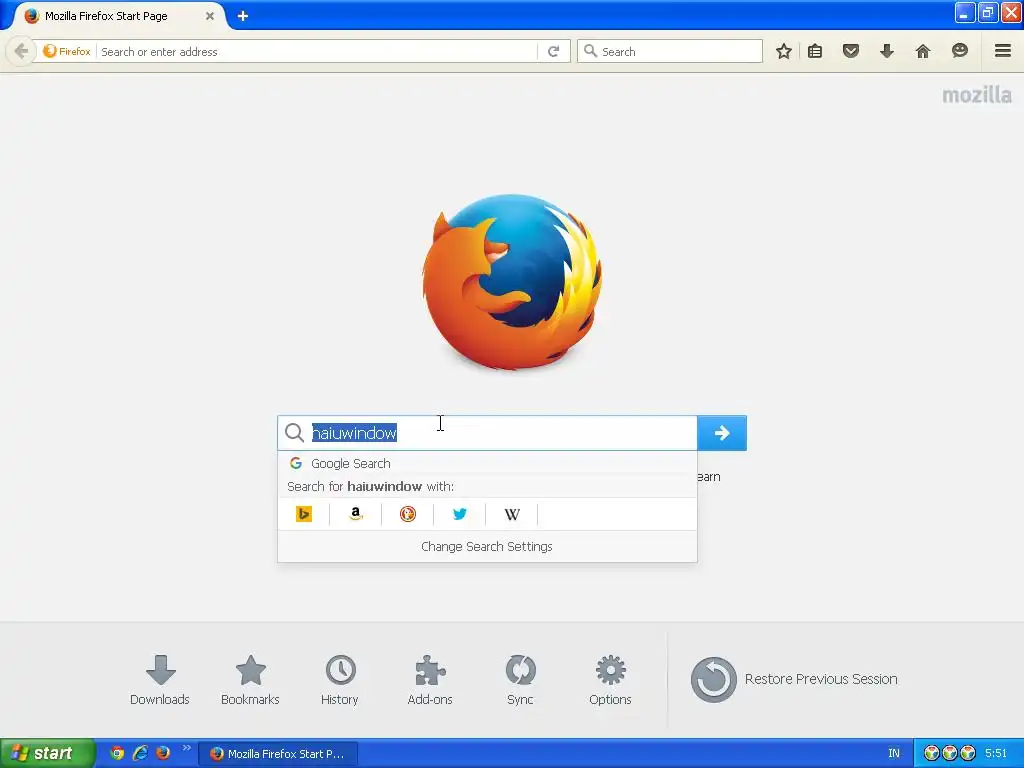Click the IN language indicator
The height and width of the screenshot is (768, 1024).
(x=893, y=754)
